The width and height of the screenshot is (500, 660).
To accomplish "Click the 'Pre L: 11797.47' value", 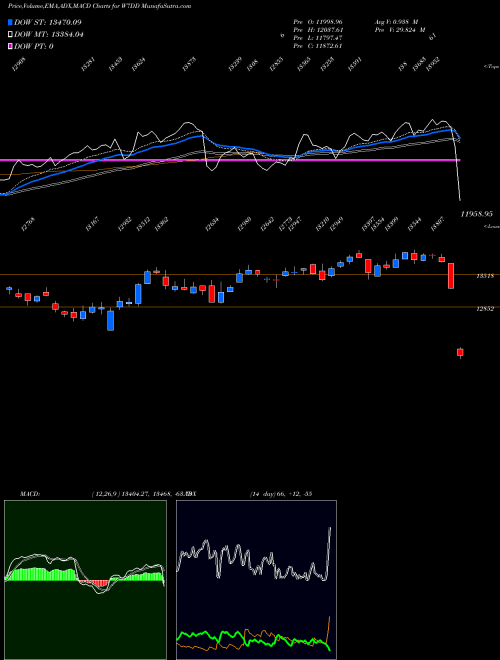I will pyautogui.click(x=318, y=37).
